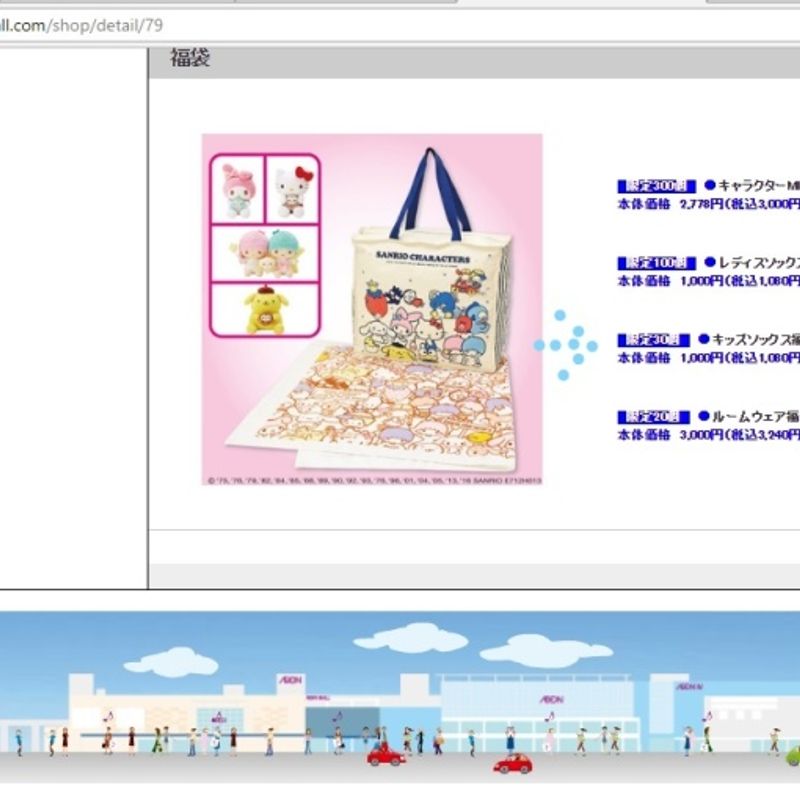Click the 限定30個 badge
The height and width of the screenshot is (800, 800).
click(653, 340)
